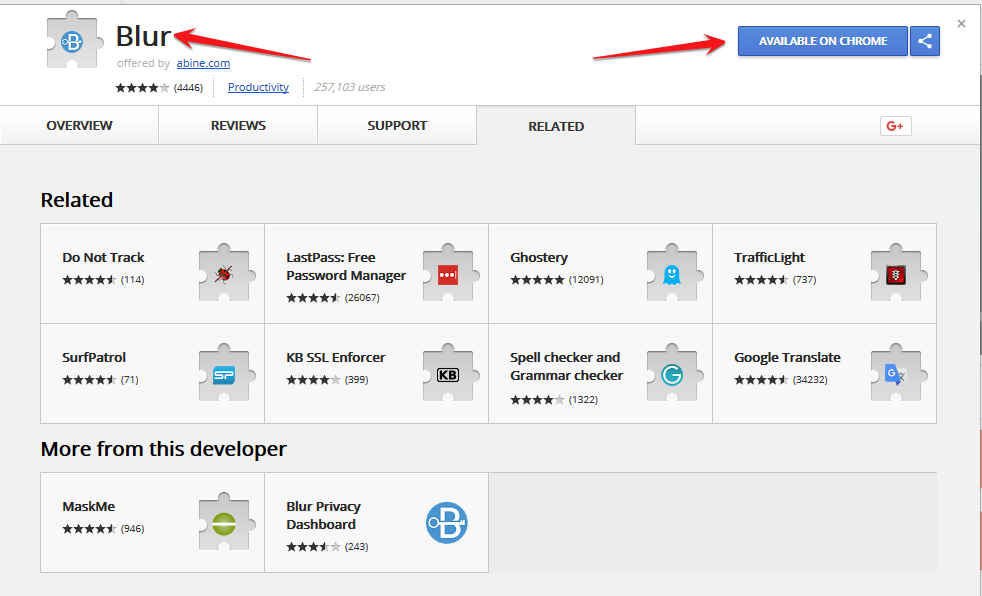This screenshot has height=596, width=982.
Task: Open the Blur Privacy Dashboard title
Action: [323, 515]
